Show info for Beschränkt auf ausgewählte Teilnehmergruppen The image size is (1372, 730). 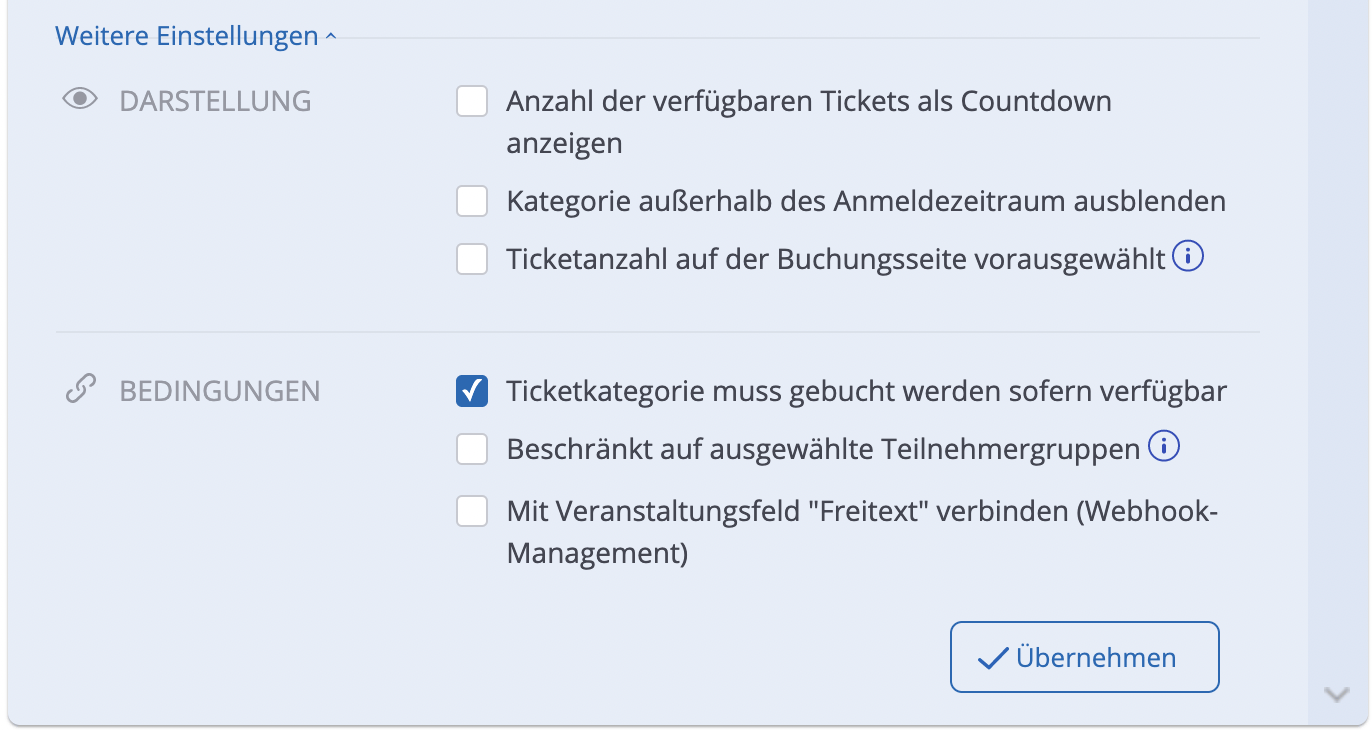1163,448
